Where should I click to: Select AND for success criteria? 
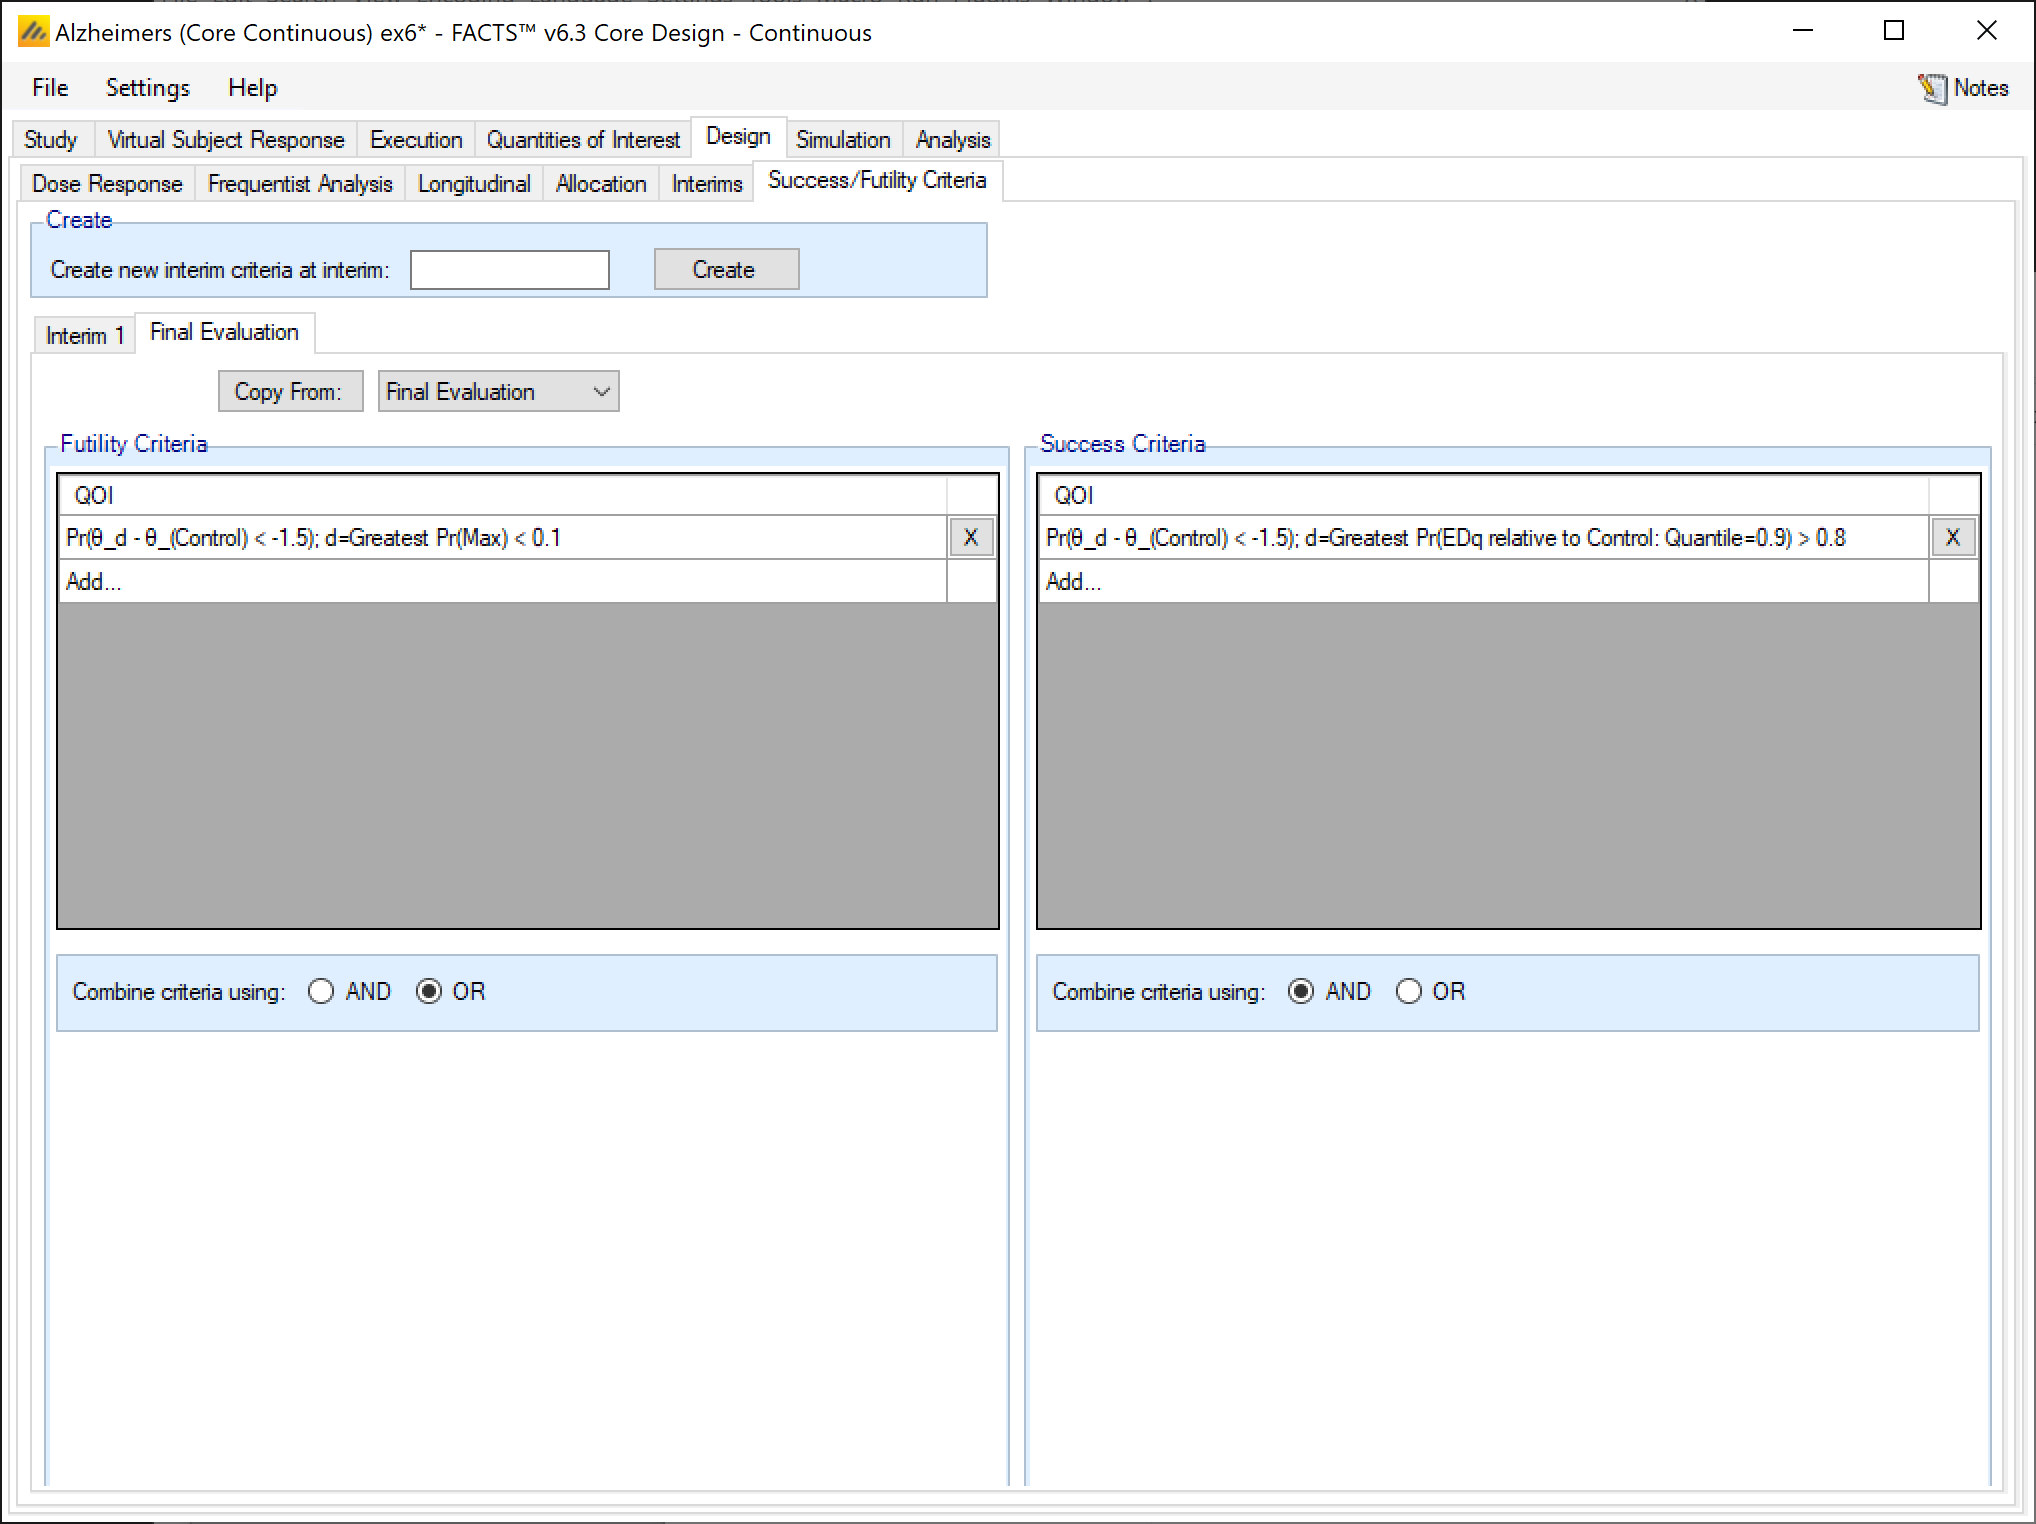click(1301, 991)
